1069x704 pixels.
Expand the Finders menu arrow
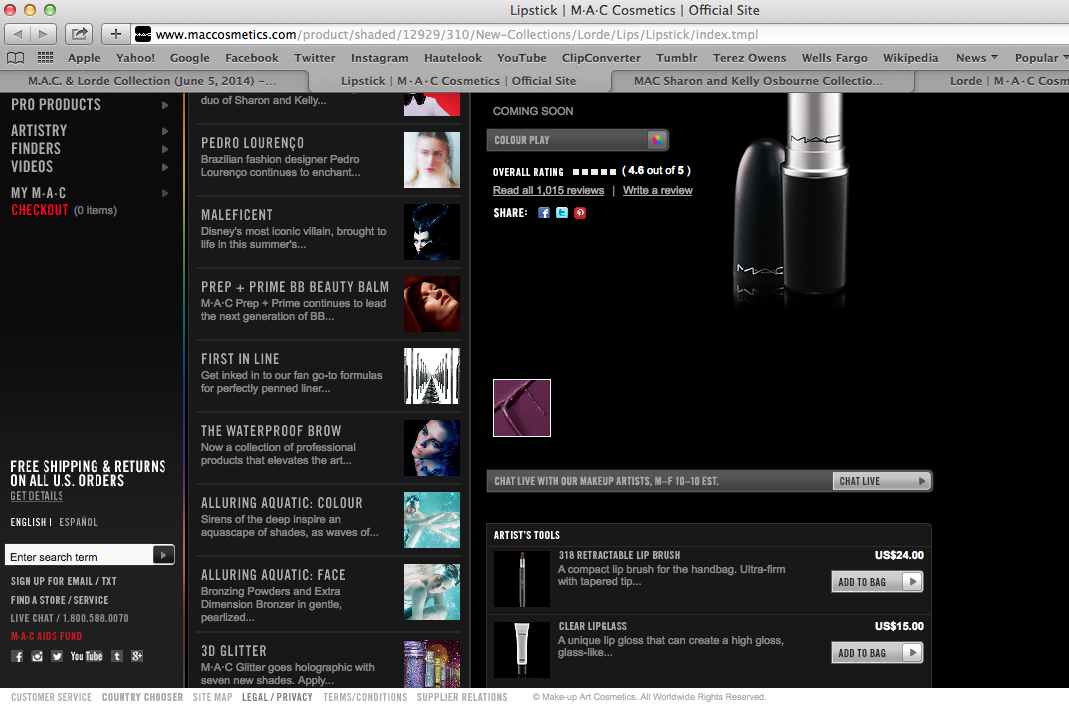164,149
